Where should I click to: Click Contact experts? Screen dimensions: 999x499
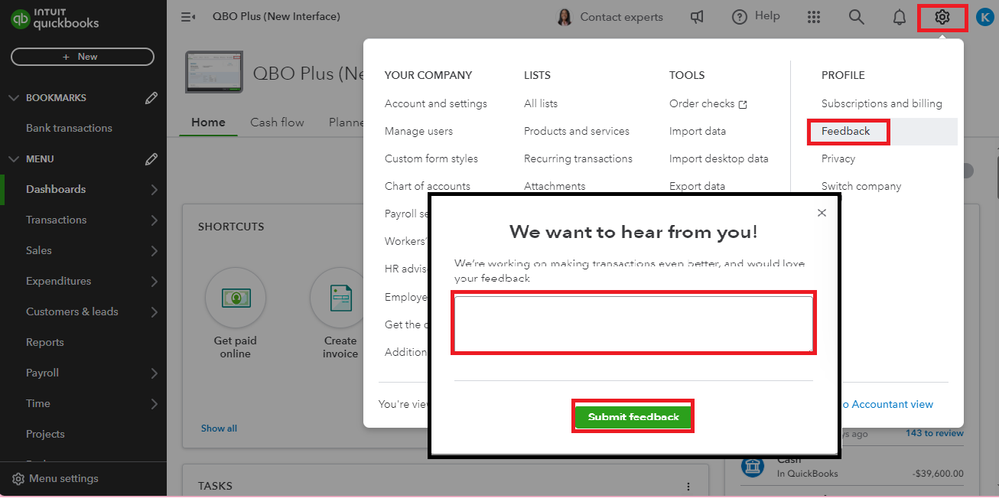click(610, 17)
